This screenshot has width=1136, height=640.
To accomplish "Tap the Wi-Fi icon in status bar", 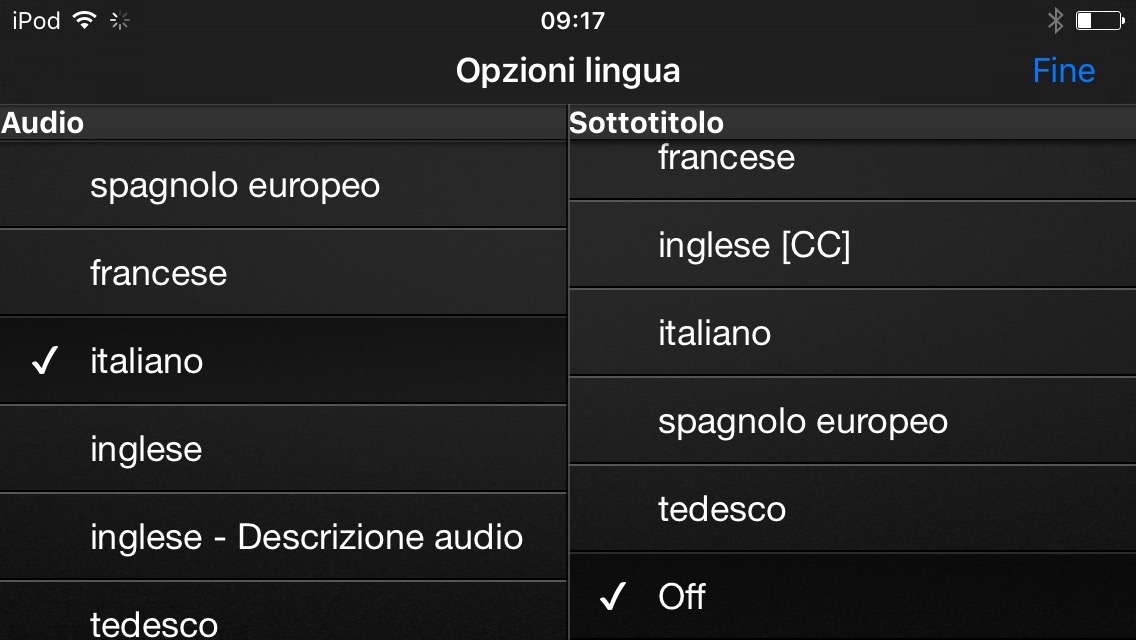I will click(x=84, y=20).
